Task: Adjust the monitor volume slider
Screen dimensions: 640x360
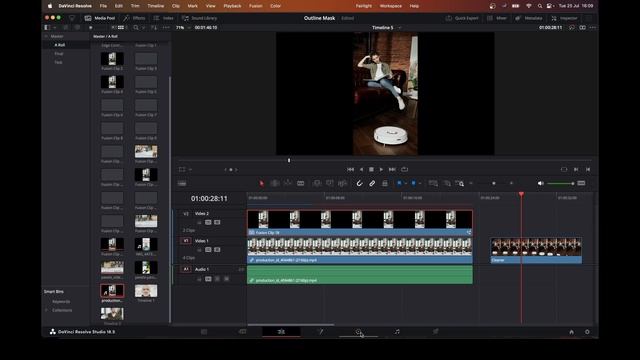Action: pyautogui.click(x=560, y=184)
